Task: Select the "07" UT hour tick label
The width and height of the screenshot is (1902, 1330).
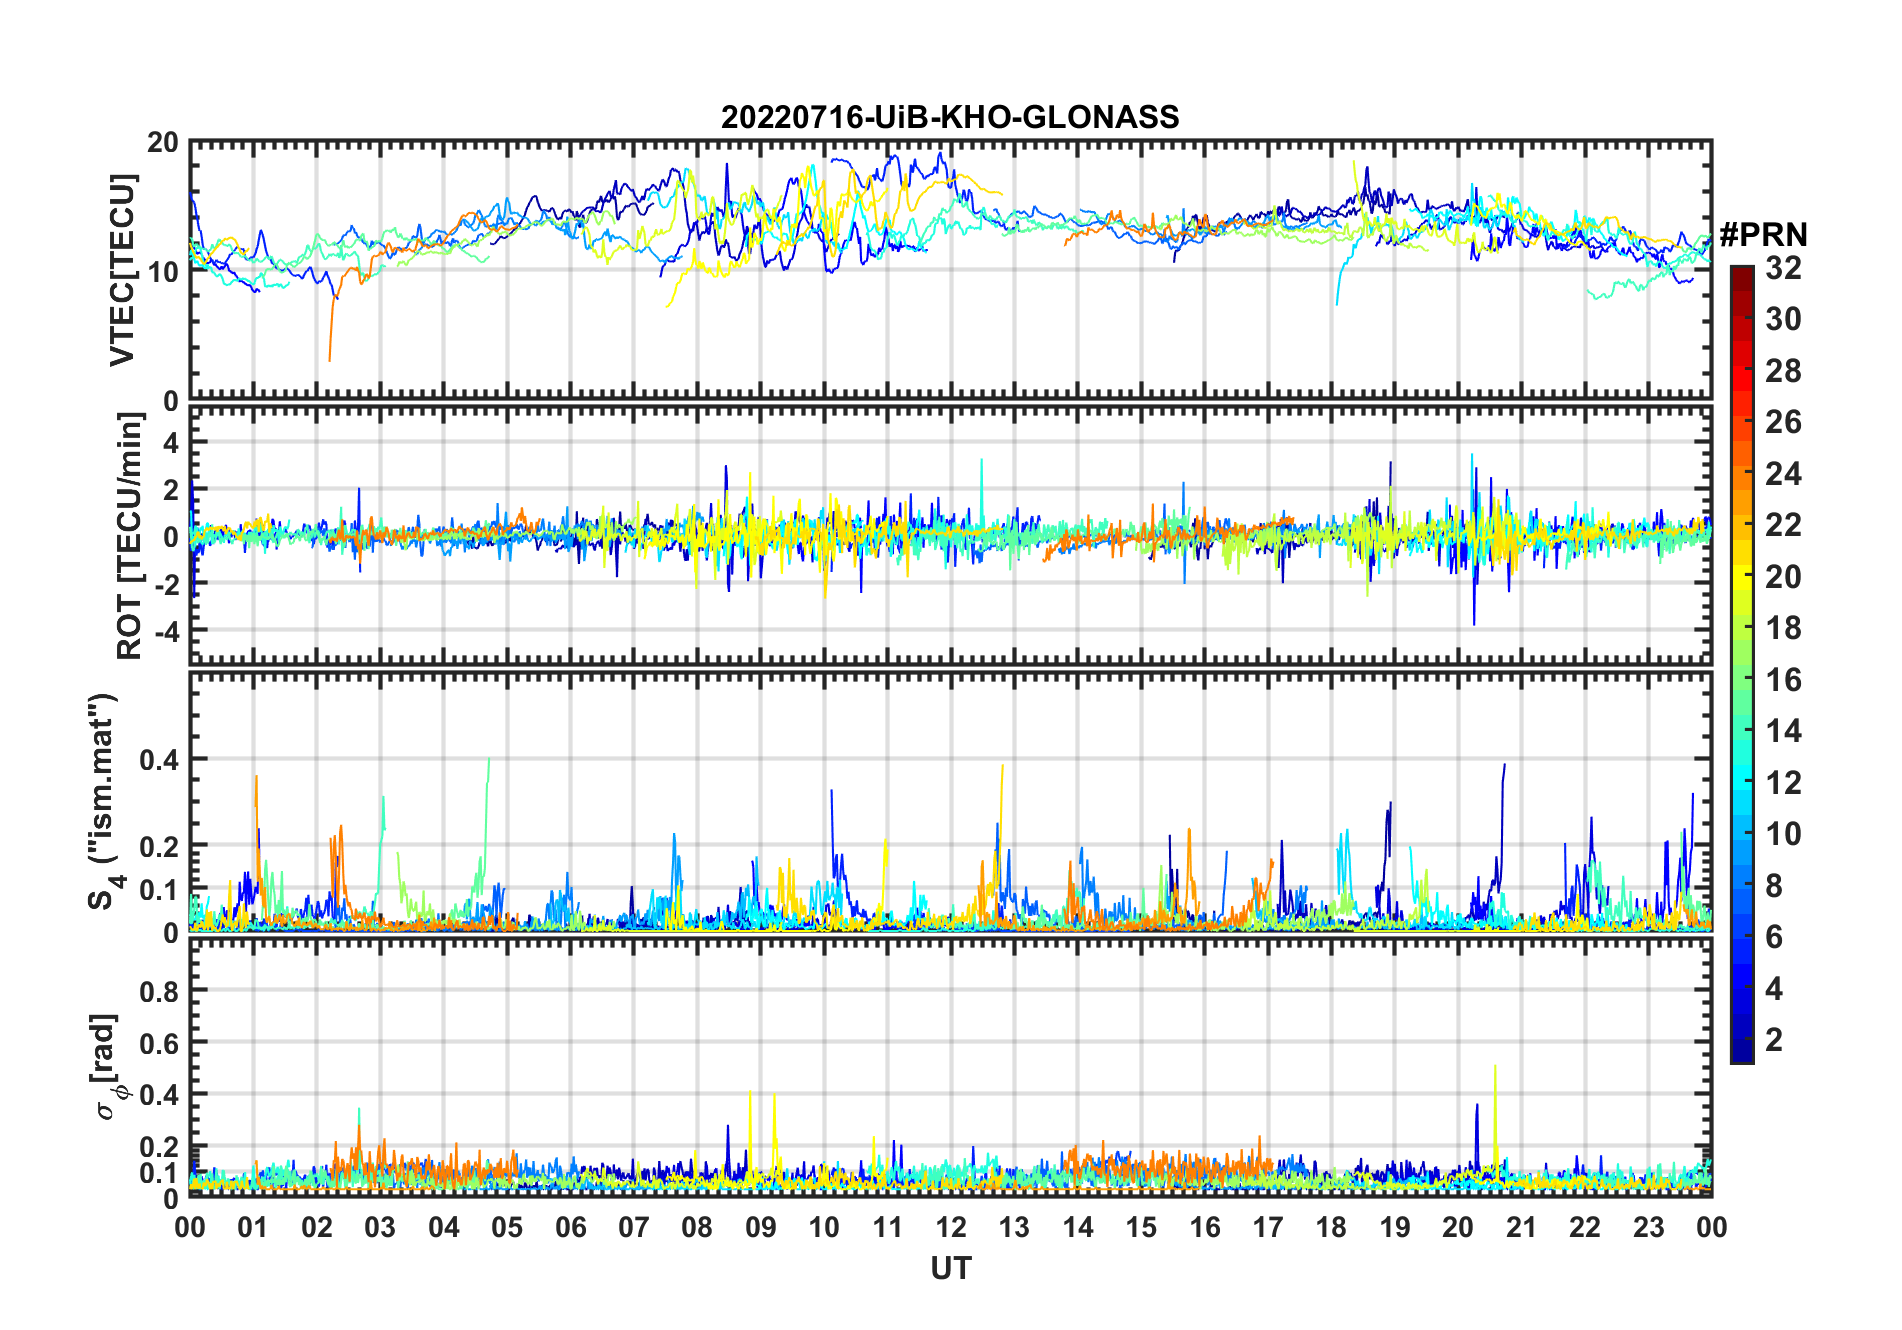Action: 634,1227
